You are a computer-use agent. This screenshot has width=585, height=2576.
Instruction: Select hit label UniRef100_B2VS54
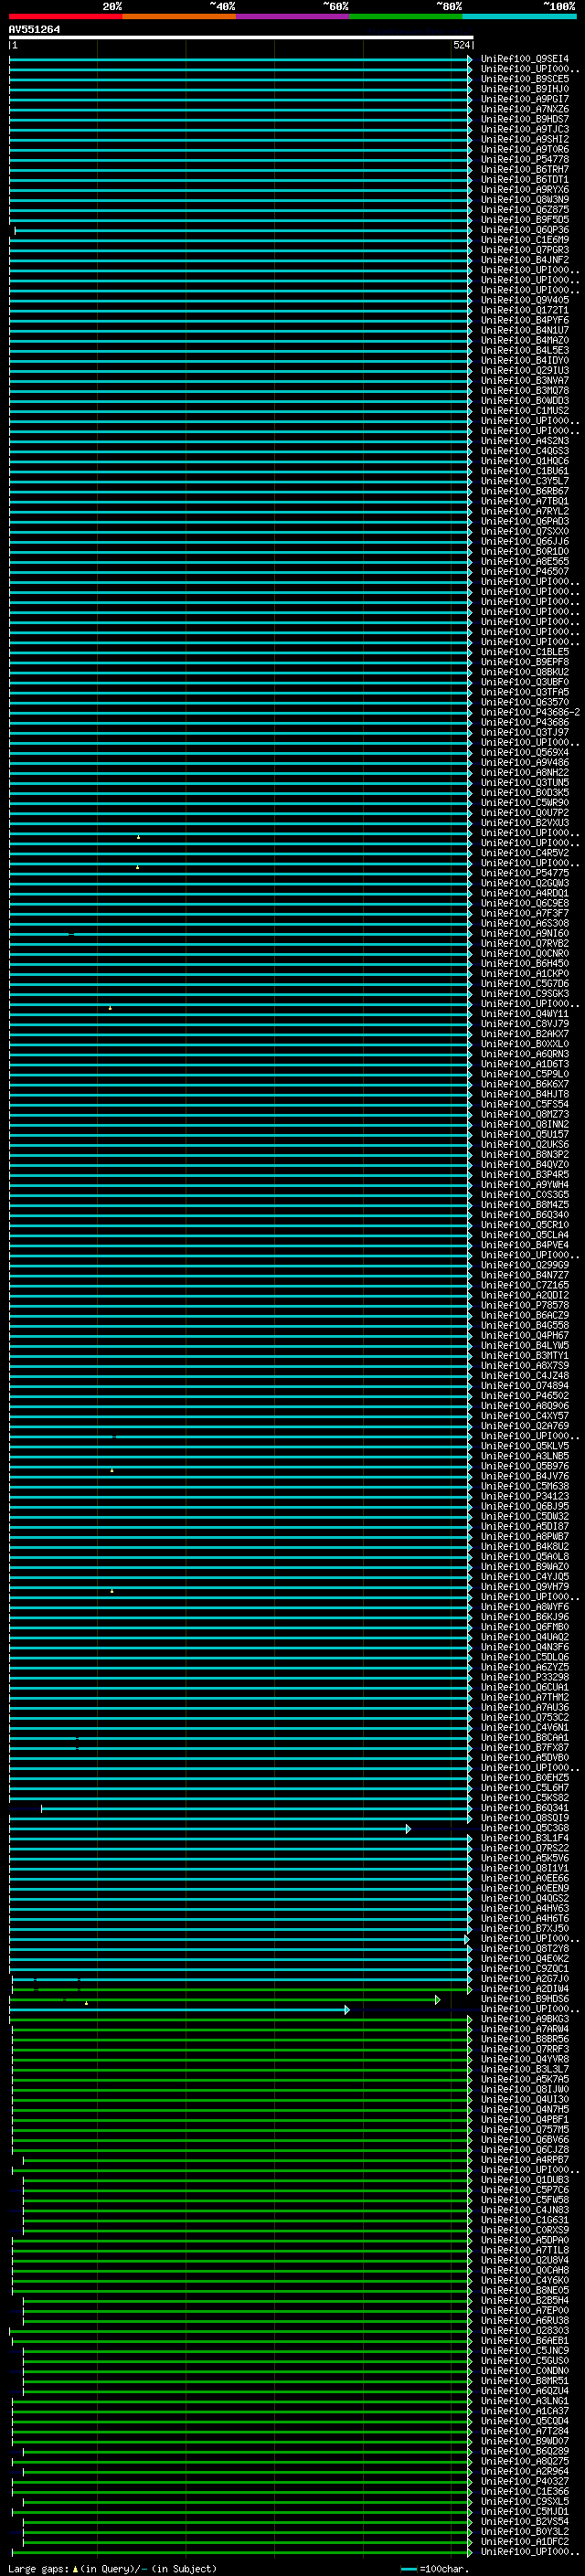[x=525, y=2521]
